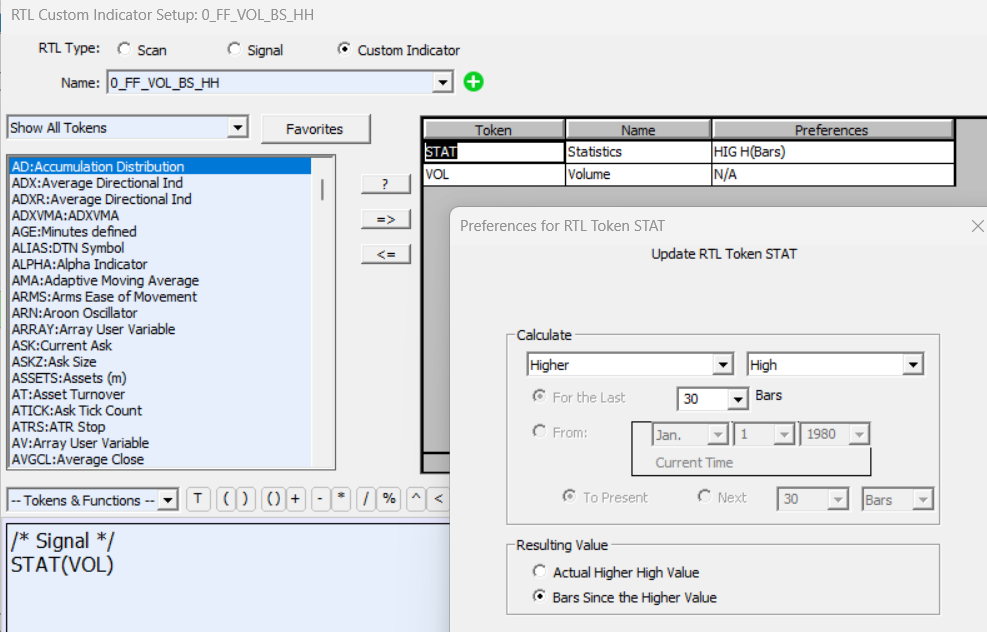Insert the plus operator into formula
The width and height of the screenshot is (987, 632).
tap(295, 499)
